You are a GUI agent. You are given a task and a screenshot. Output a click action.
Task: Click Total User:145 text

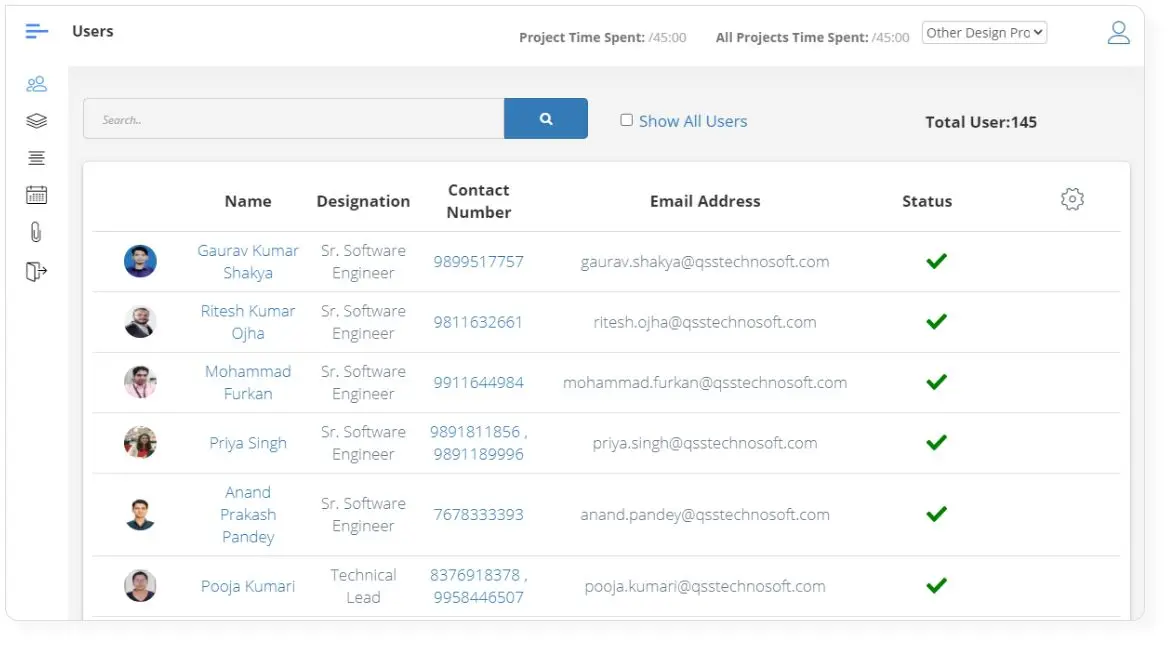click(x=980, y=122)
